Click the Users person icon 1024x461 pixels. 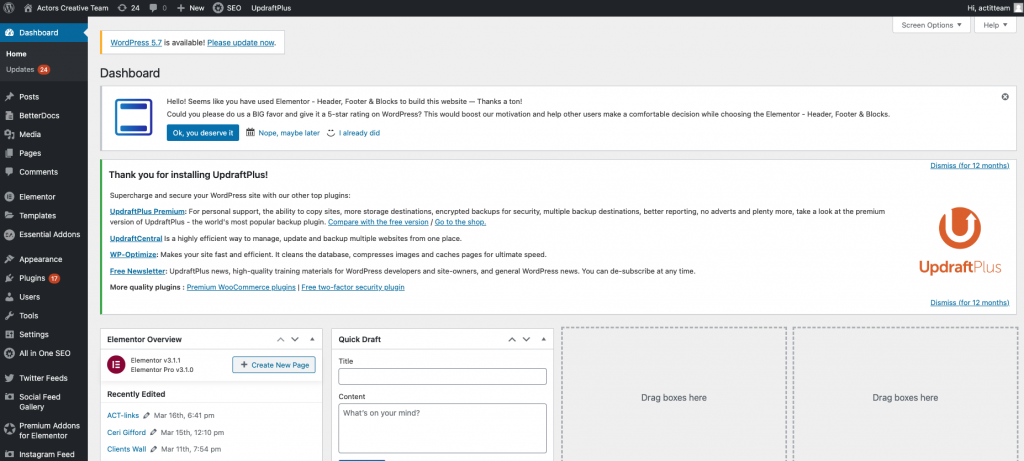tap(9, 297)
